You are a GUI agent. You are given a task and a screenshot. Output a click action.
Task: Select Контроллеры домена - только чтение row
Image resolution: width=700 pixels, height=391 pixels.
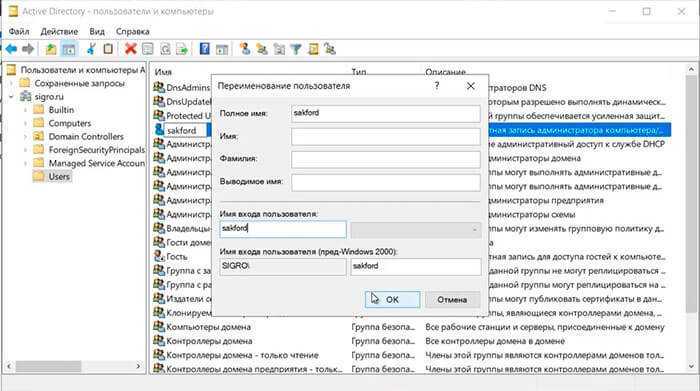pos(242,356)
